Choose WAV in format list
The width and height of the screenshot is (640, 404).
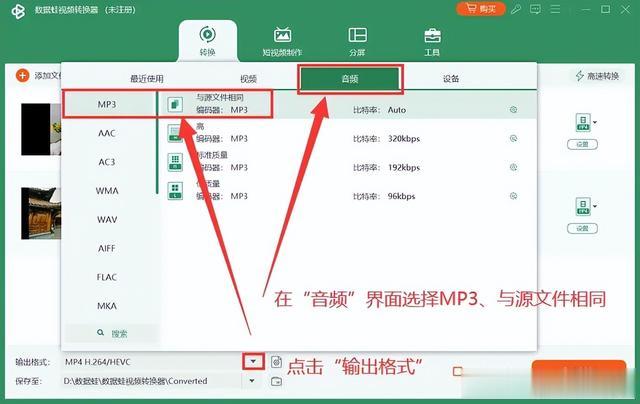coord(107,220)
